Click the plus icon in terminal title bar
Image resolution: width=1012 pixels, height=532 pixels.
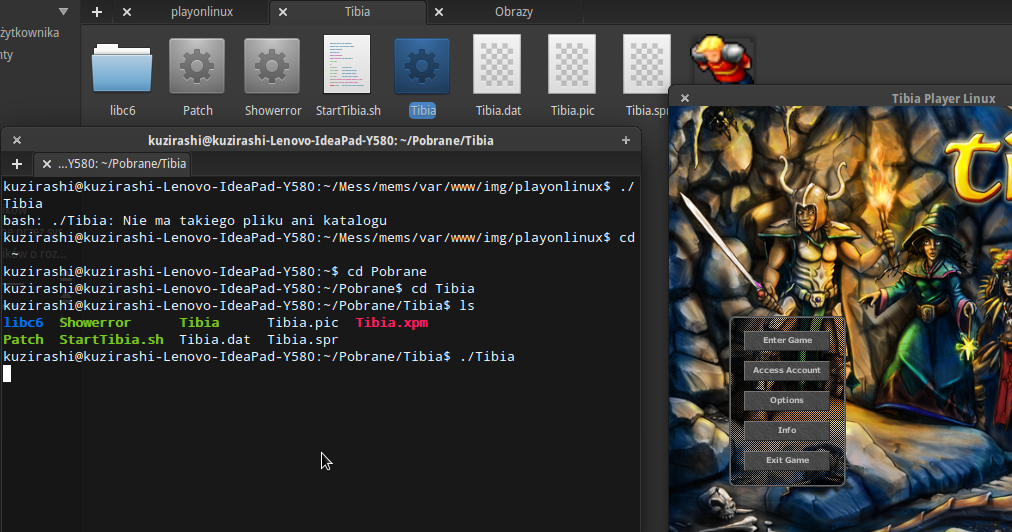click(x=625, y=140)
